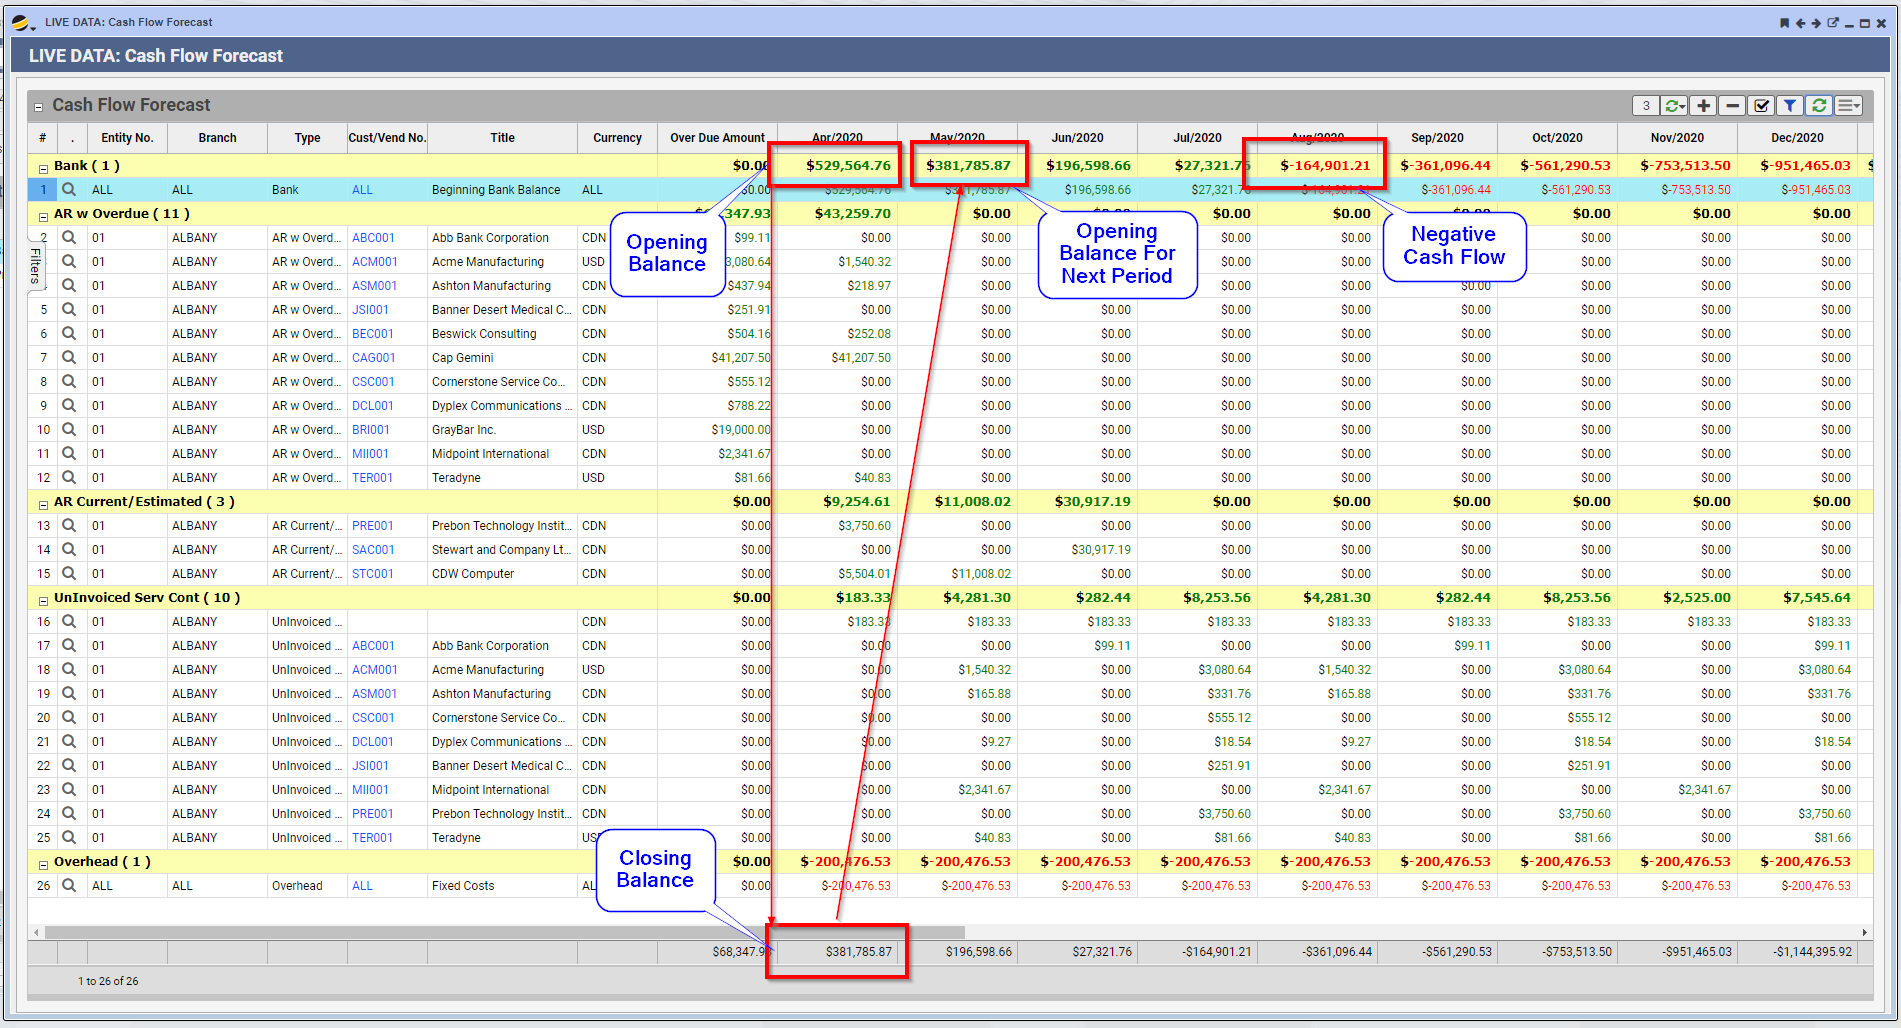Go back using the left arrow icon

[1800, 23]
